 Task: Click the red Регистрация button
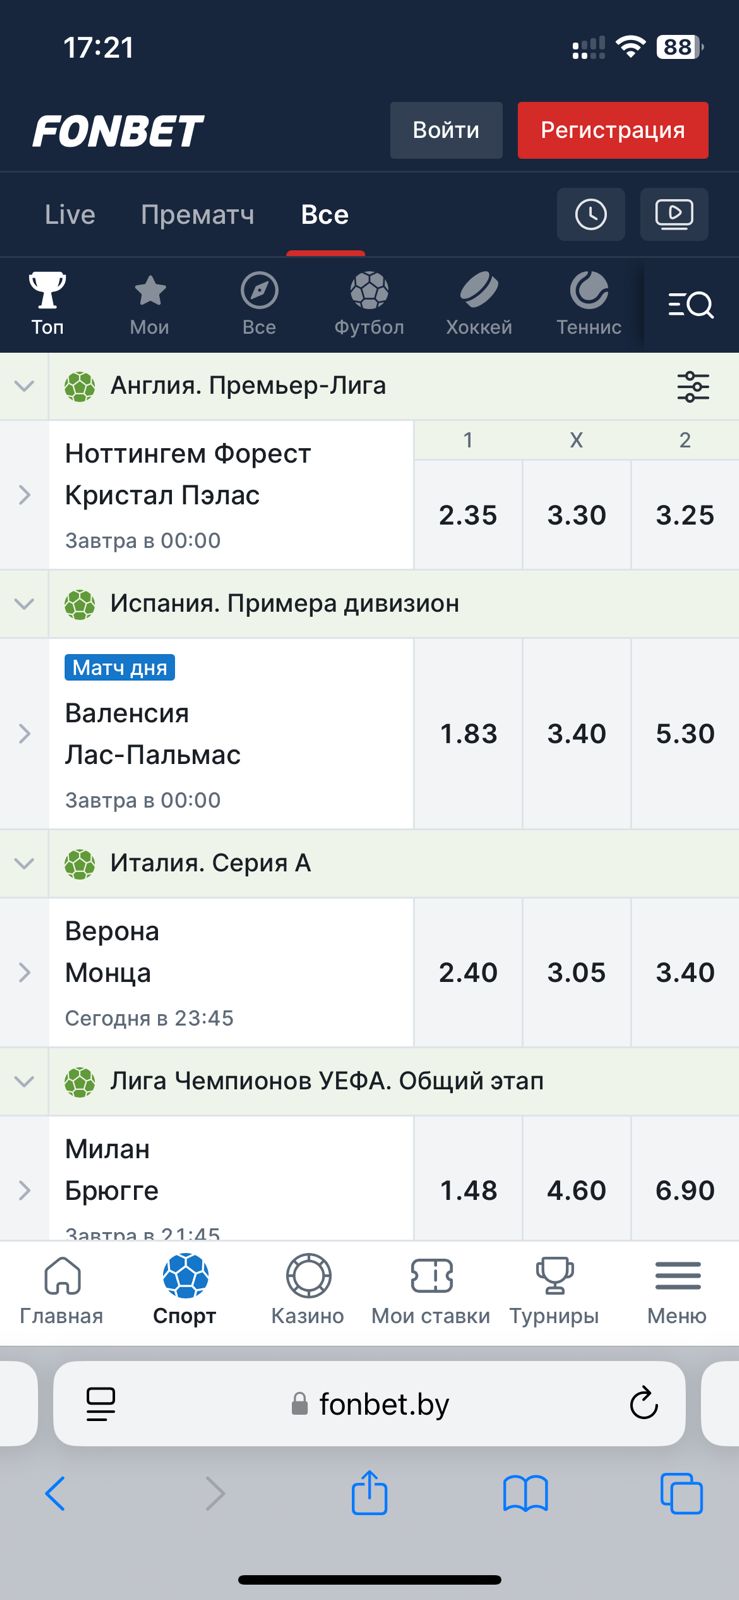613,130
